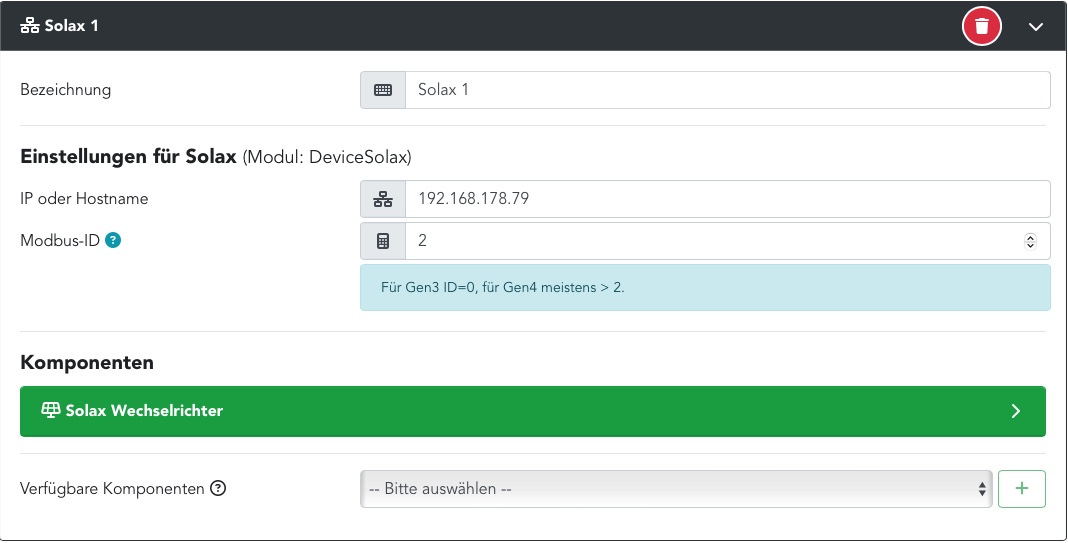The height and width of the screenshot is (543, 1068).
Task: Click the keyboard icon beside Bezeichnung field
Action: click(383, 90)
